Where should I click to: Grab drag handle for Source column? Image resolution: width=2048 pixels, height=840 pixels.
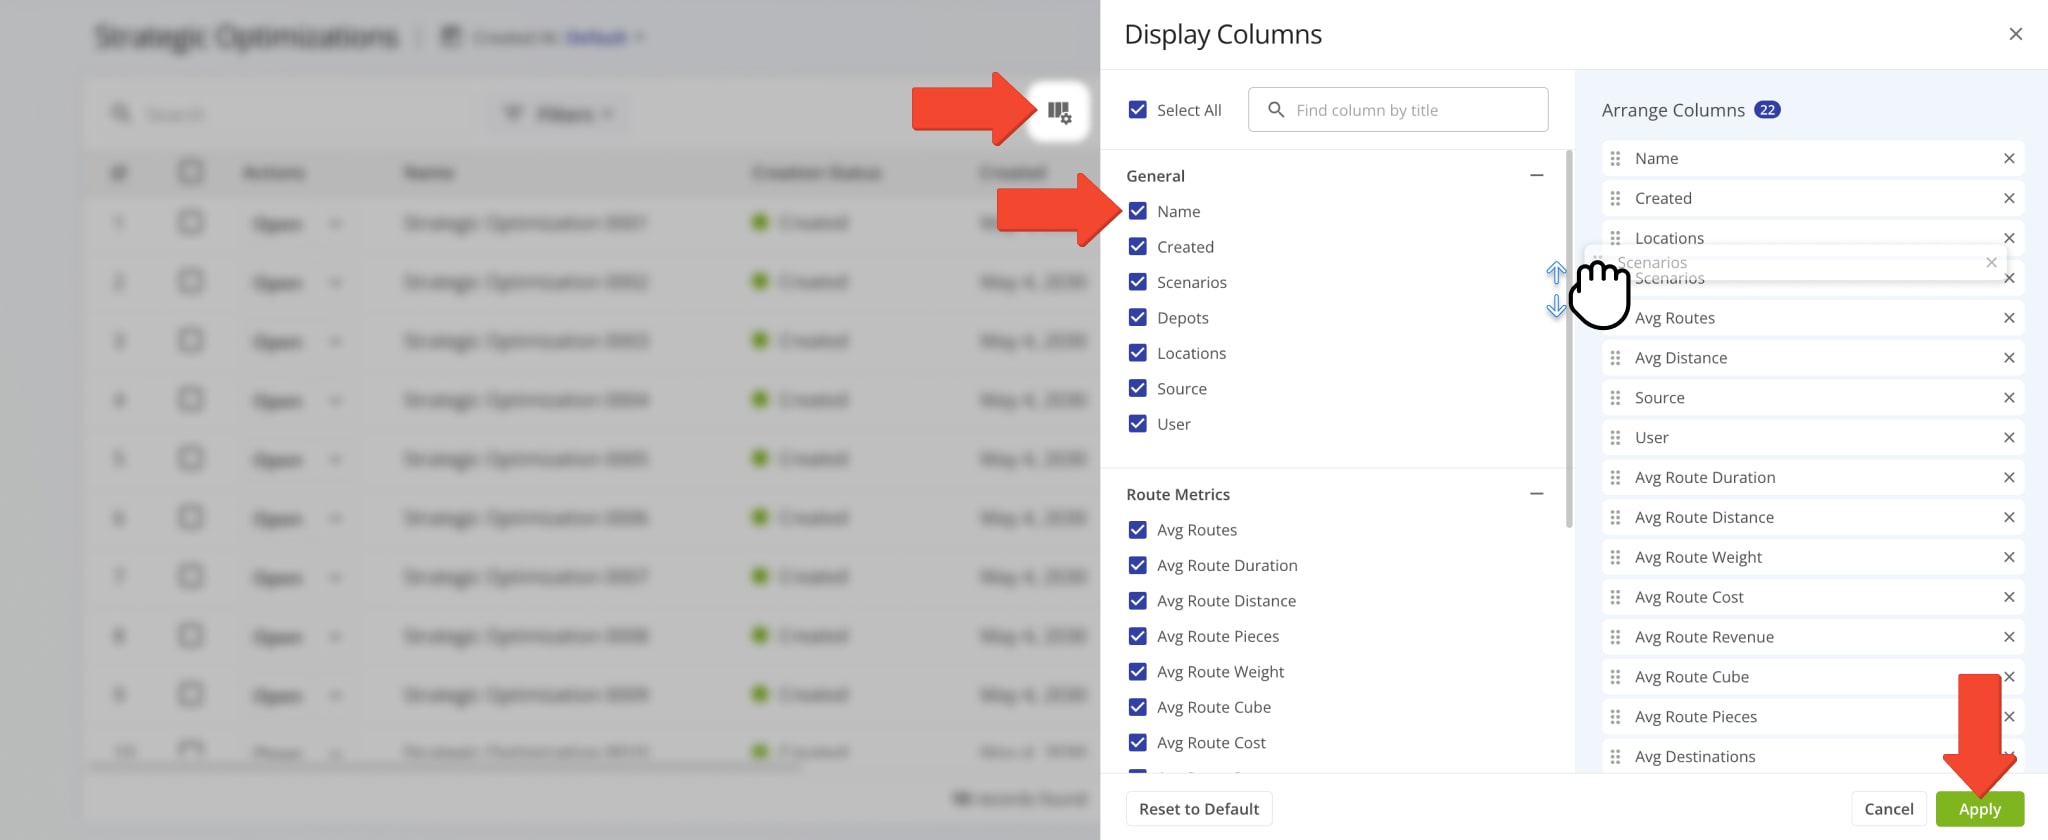click(x=1615, y=398)
